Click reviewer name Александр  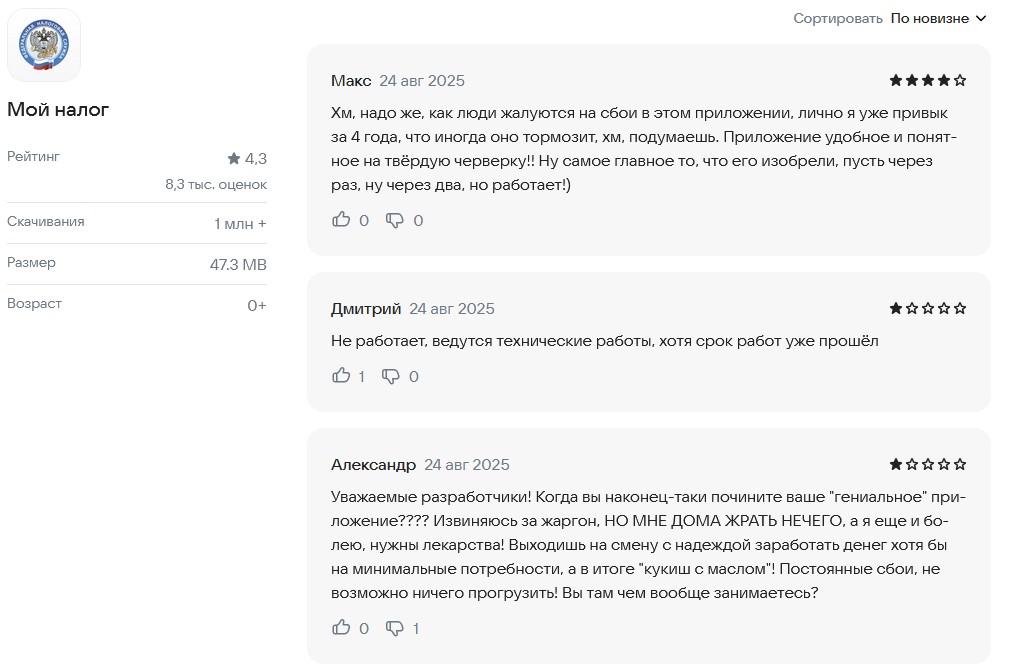[x=373, y=464]
